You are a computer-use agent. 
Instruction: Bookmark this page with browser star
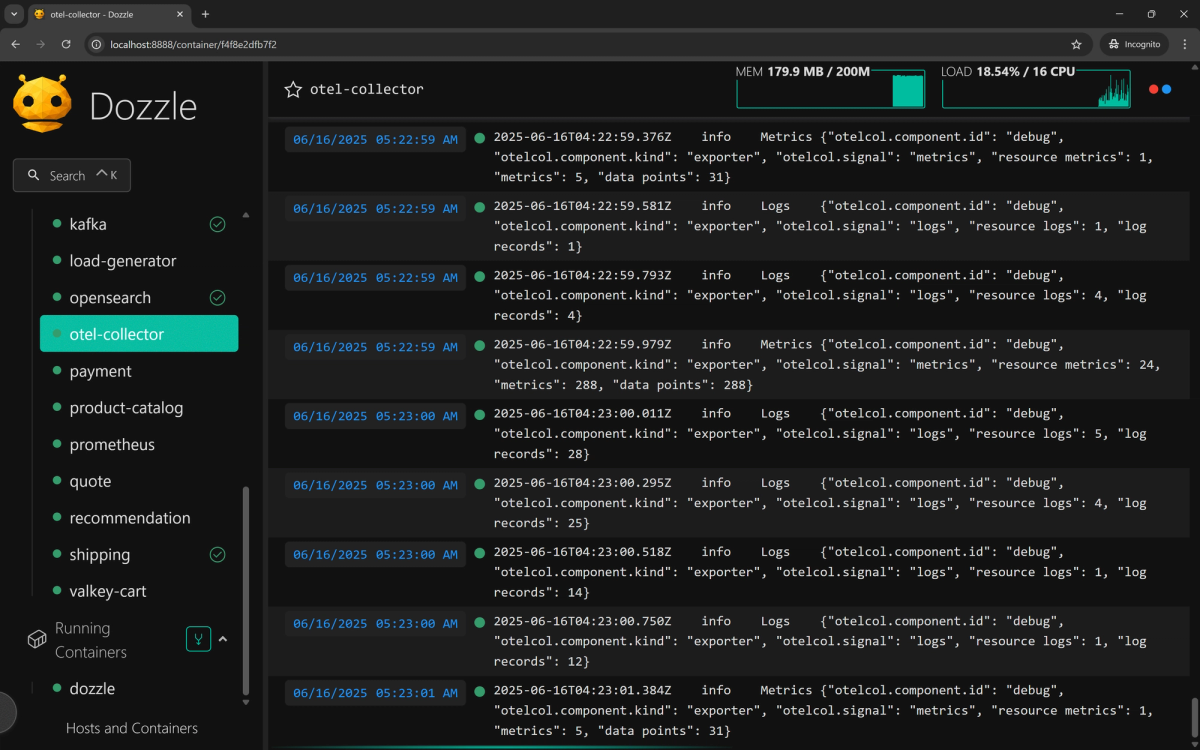(x=1076, y=44)
